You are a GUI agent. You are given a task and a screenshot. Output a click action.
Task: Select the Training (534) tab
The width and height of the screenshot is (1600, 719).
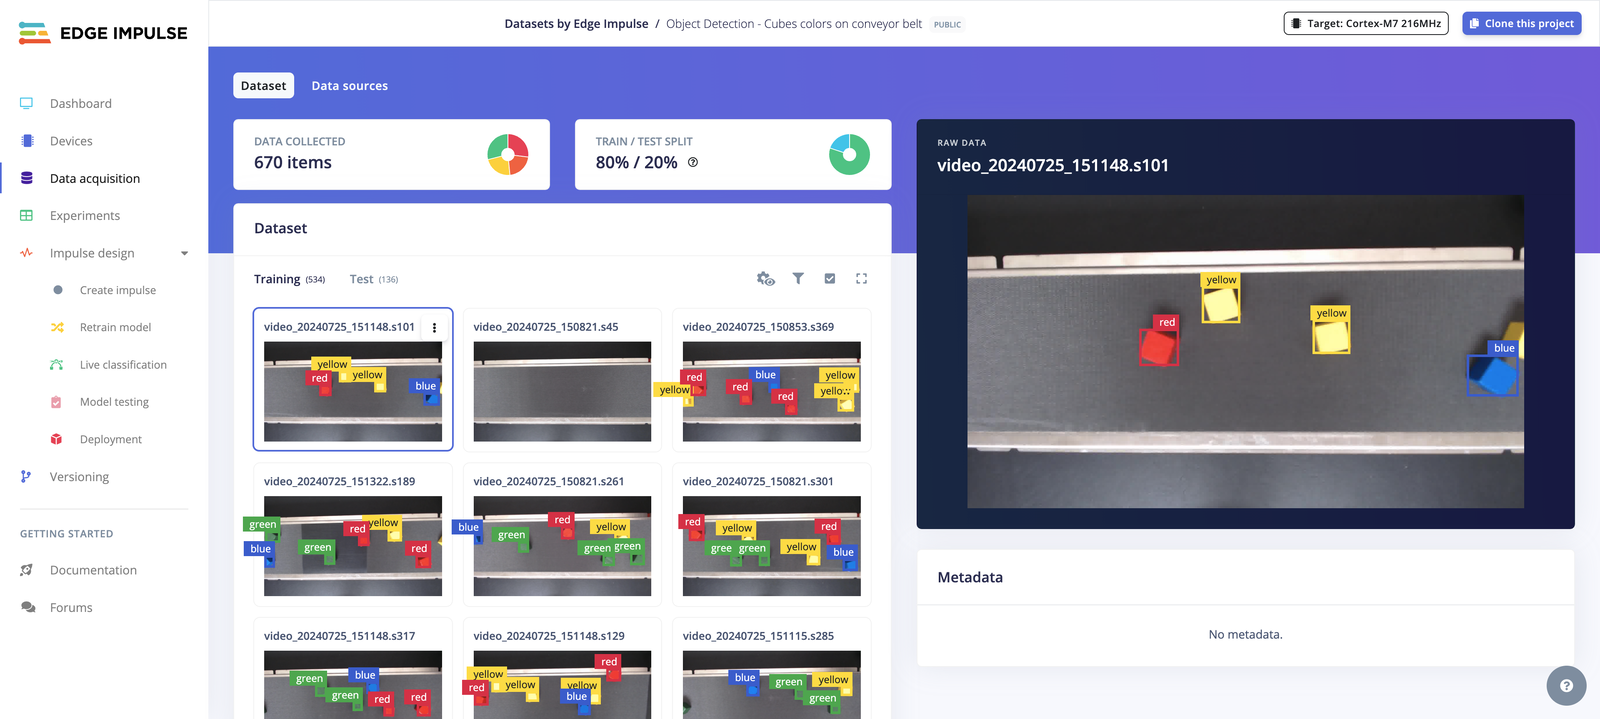[289, 279]
